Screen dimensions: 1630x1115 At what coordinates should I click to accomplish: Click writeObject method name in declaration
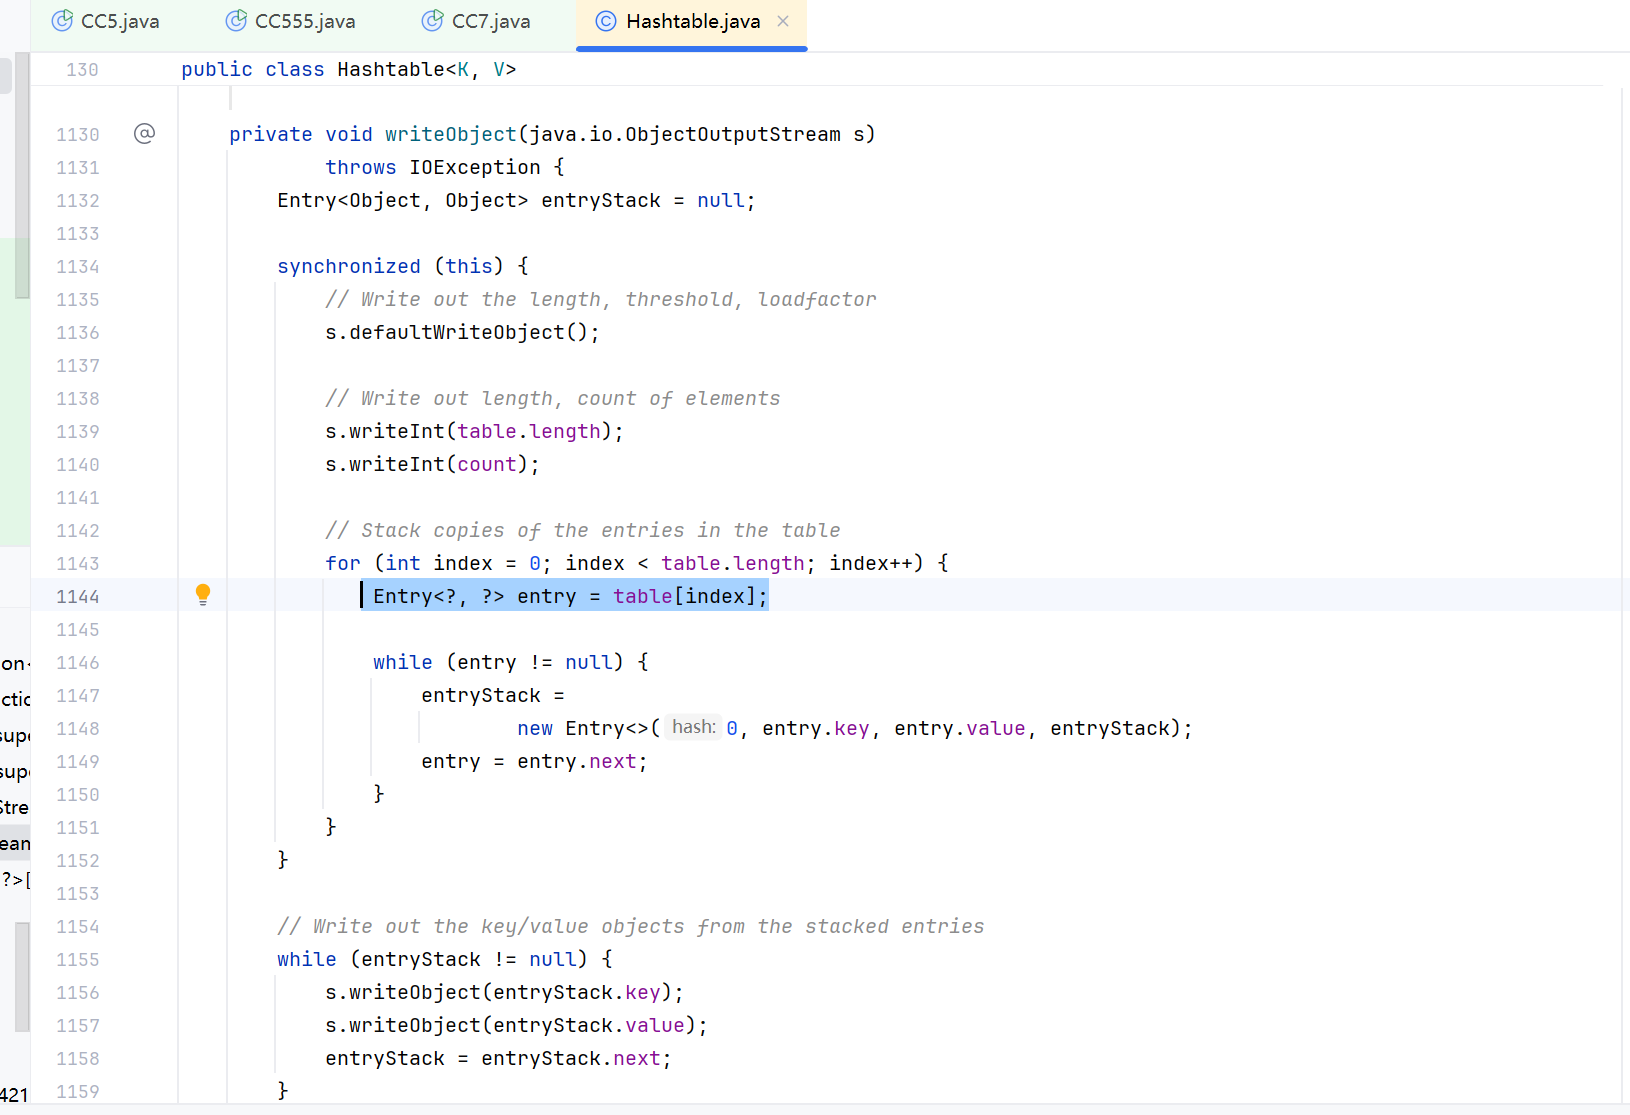[450, 134]
